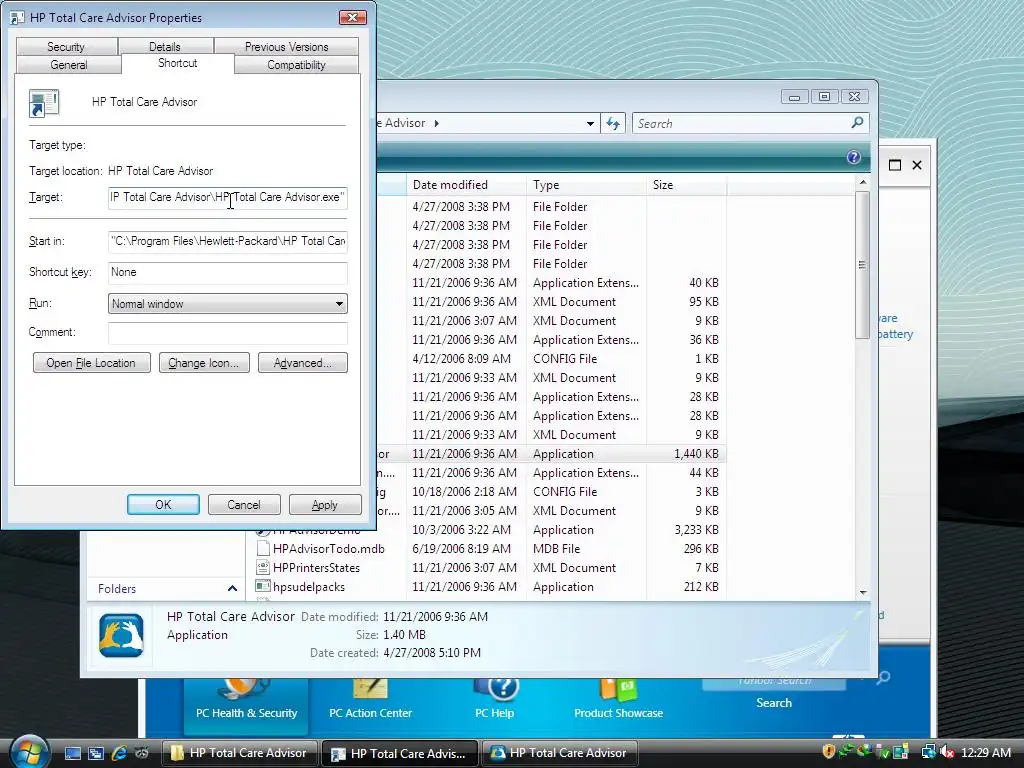Click the taskbar clock showing 12:29 AM

pos(985,753)
